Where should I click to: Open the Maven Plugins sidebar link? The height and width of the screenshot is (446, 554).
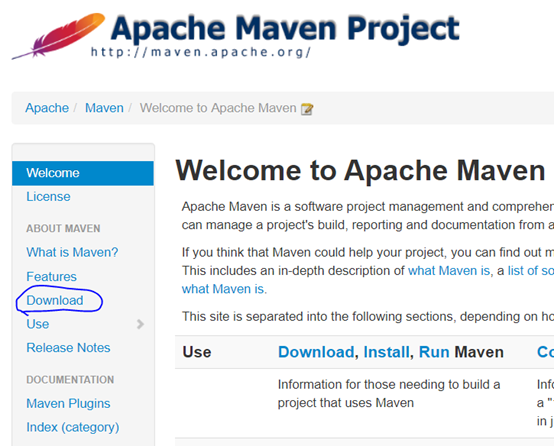point(68,404)
